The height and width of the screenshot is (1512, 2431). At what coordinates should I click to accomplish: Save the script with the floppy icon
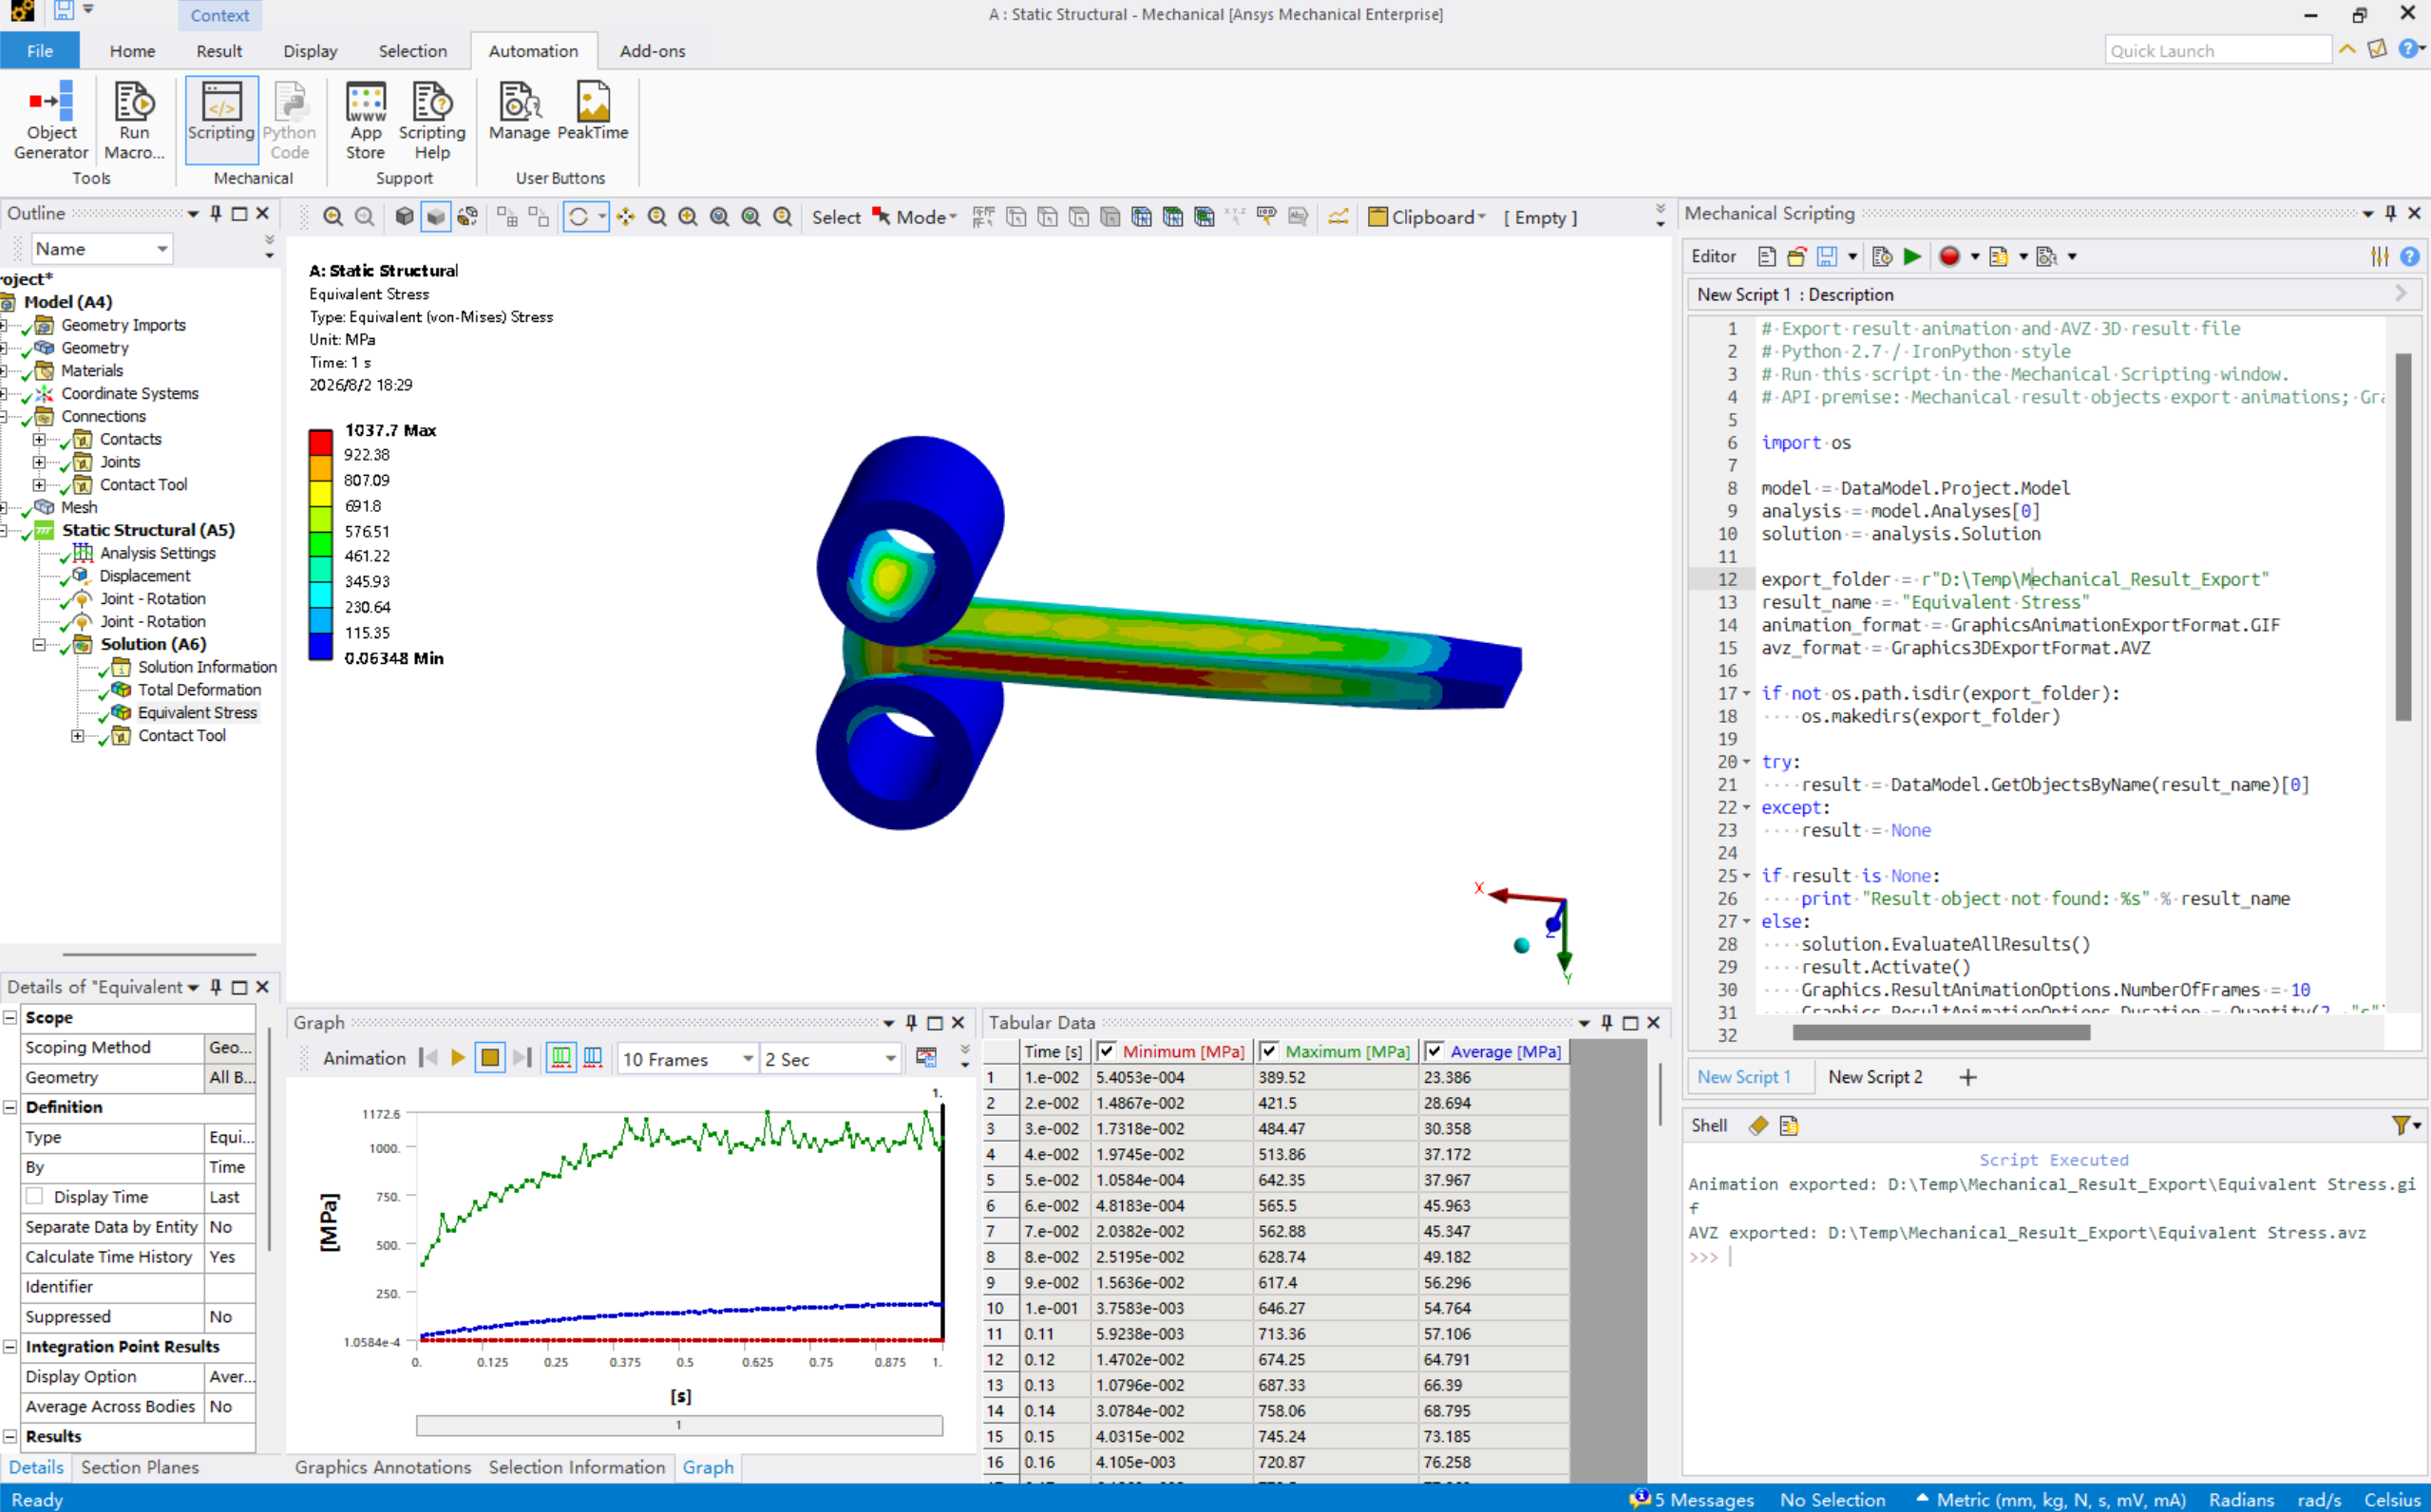[x=1826, y=257]
